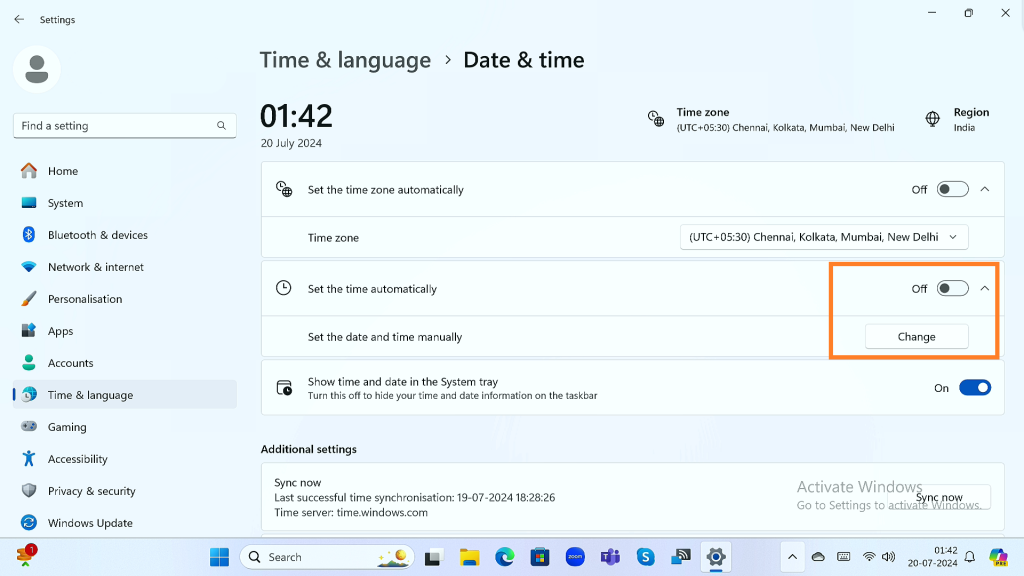This screenshot has width=1024, height=576.
Task: Open Zoom from the taskbar
Action: [x=575, y=557]
